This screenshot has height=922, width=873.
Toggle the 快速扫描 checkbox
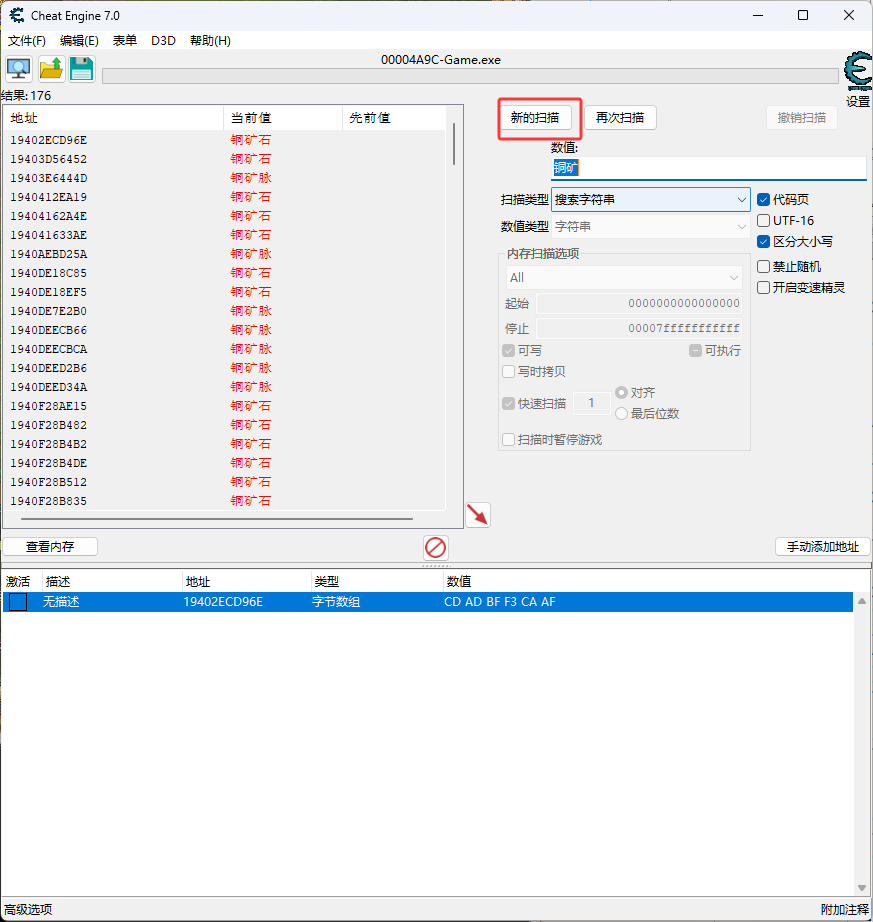(509, 403)
